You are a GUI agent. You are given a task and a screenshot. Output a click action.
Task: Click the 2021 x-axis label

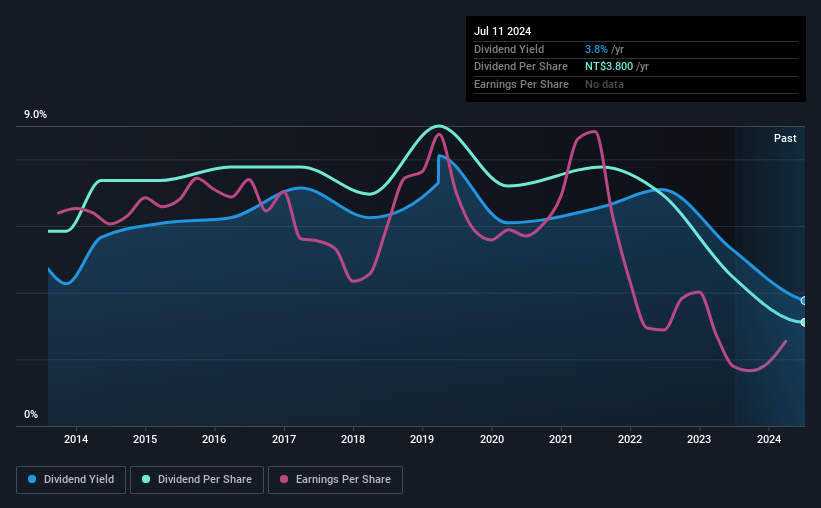click(x=561, y=439)
